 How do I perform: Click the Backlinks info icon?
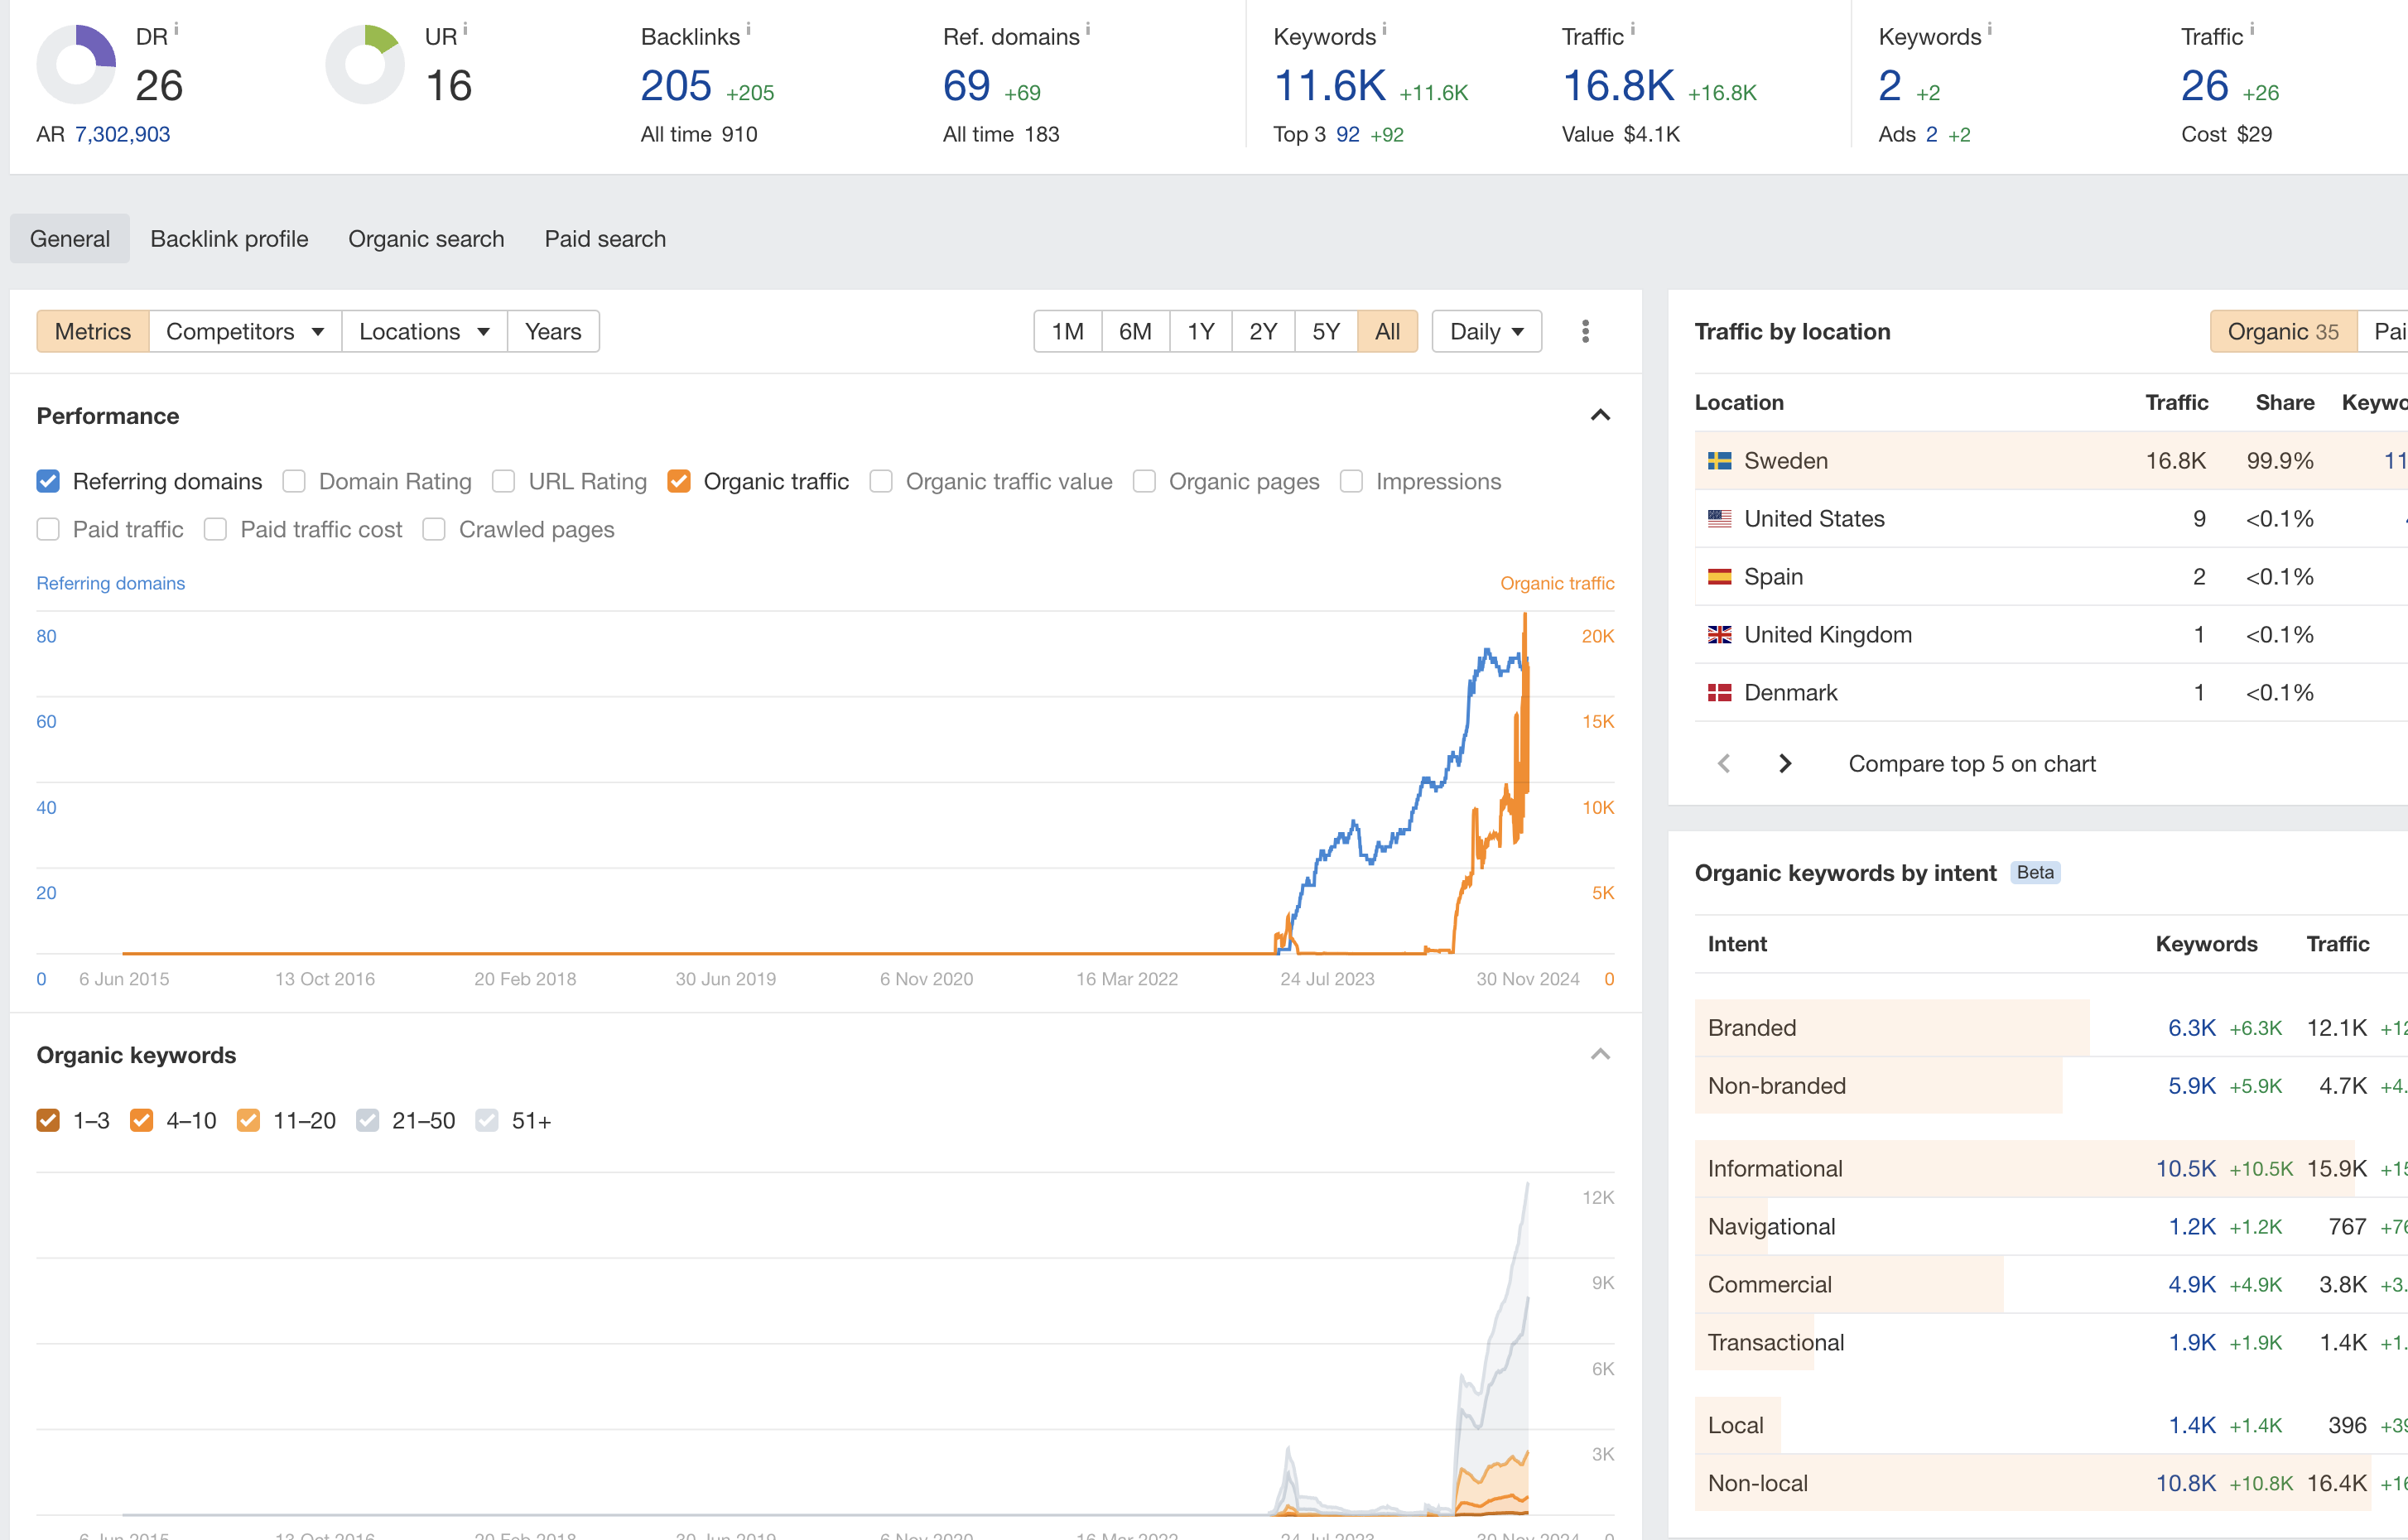pyautogui.click(x=748, y=30)
